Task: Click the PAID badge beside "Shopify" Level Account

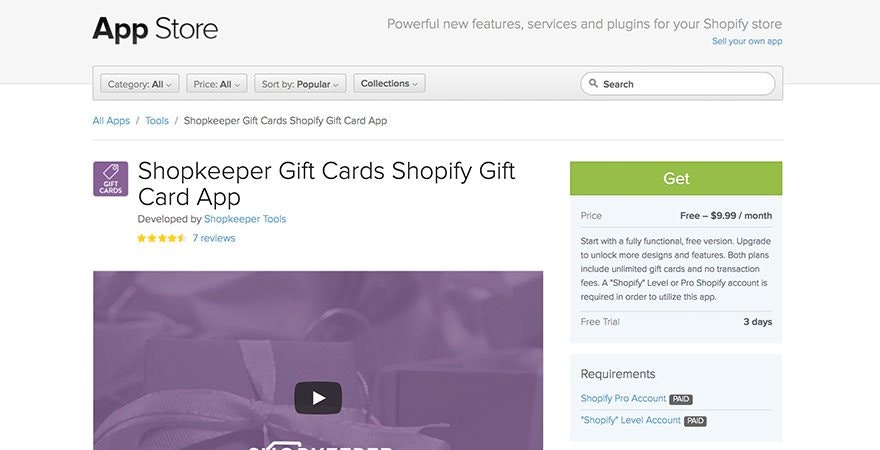Action: tap(695, 421)
